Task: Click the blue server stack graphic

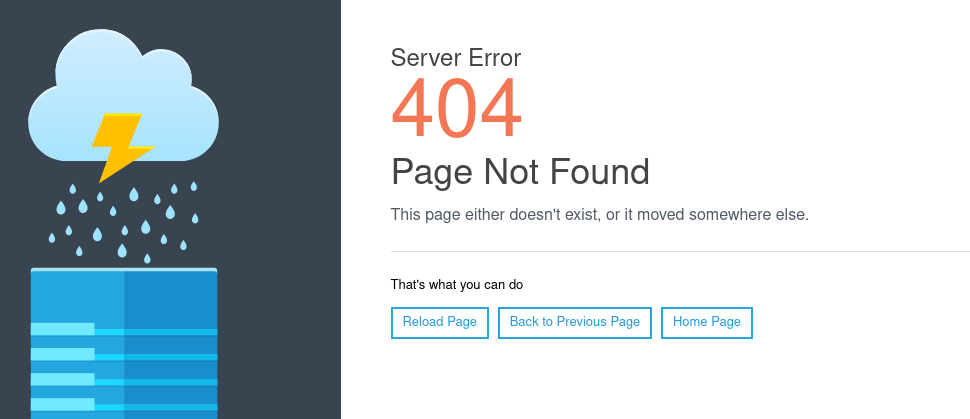Action: click(x=124, y=343)
